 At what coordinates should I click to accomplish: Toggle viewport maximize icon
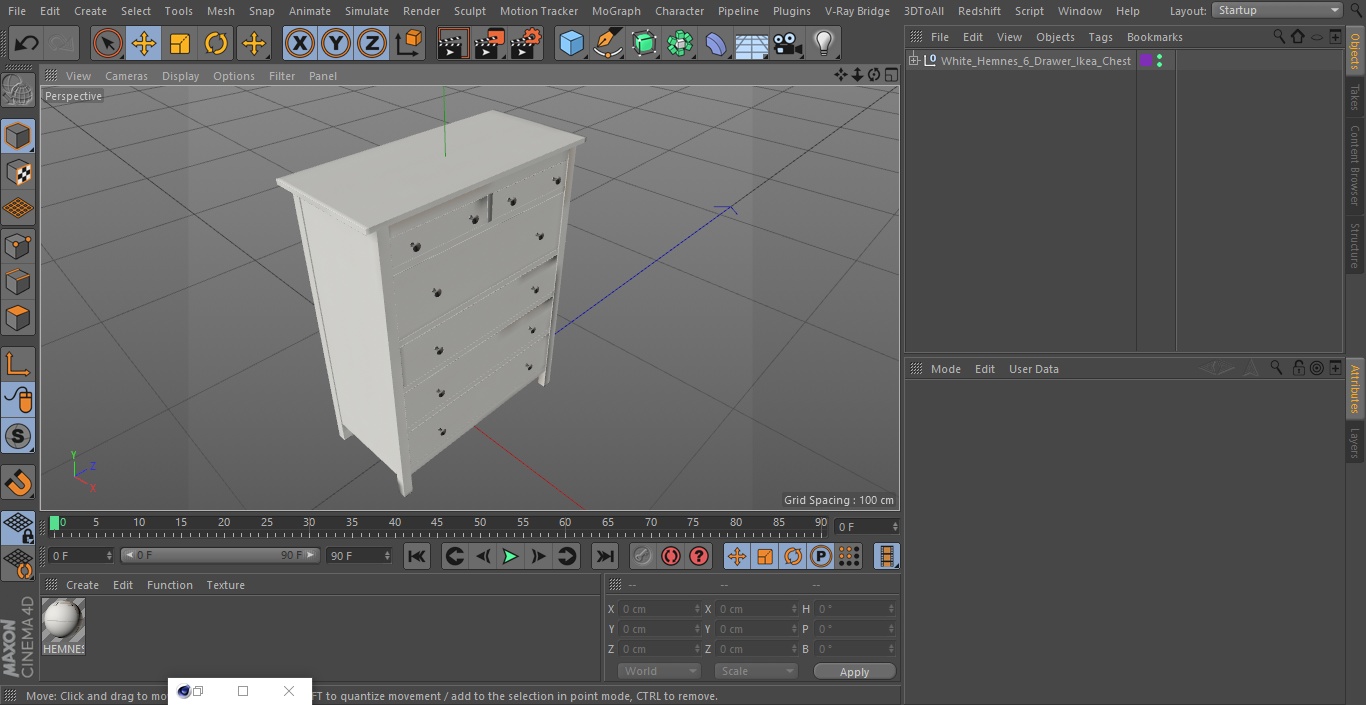click(890, 75)
